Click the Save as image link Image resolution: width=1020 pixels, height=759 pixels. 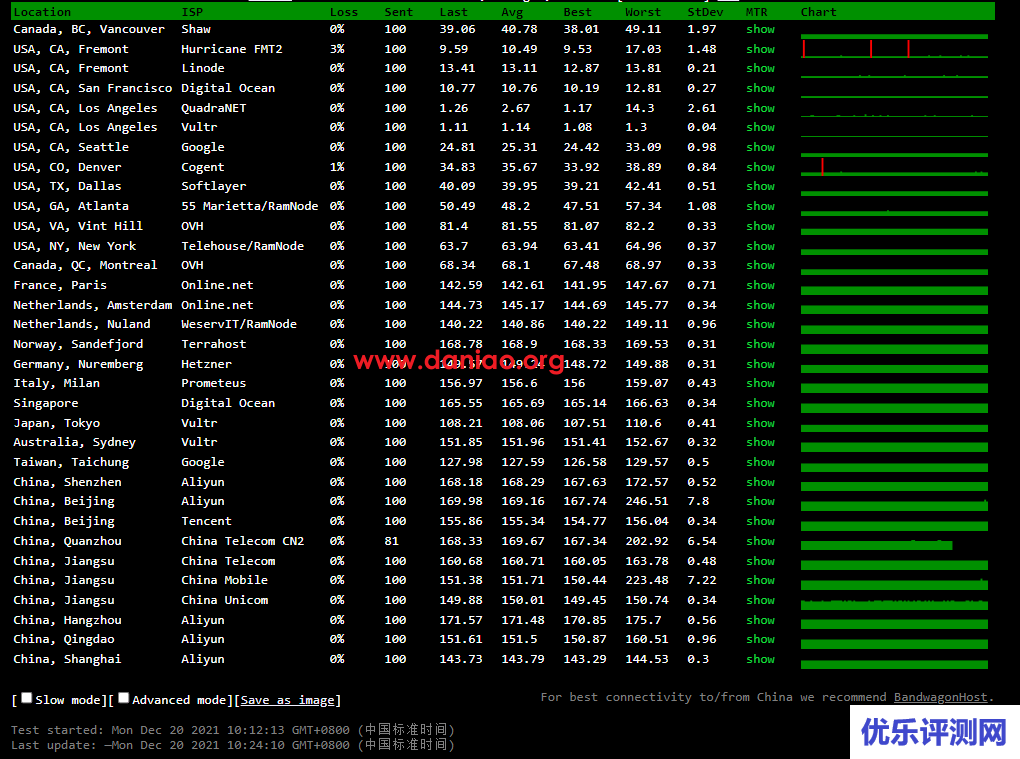pos(288,700)
